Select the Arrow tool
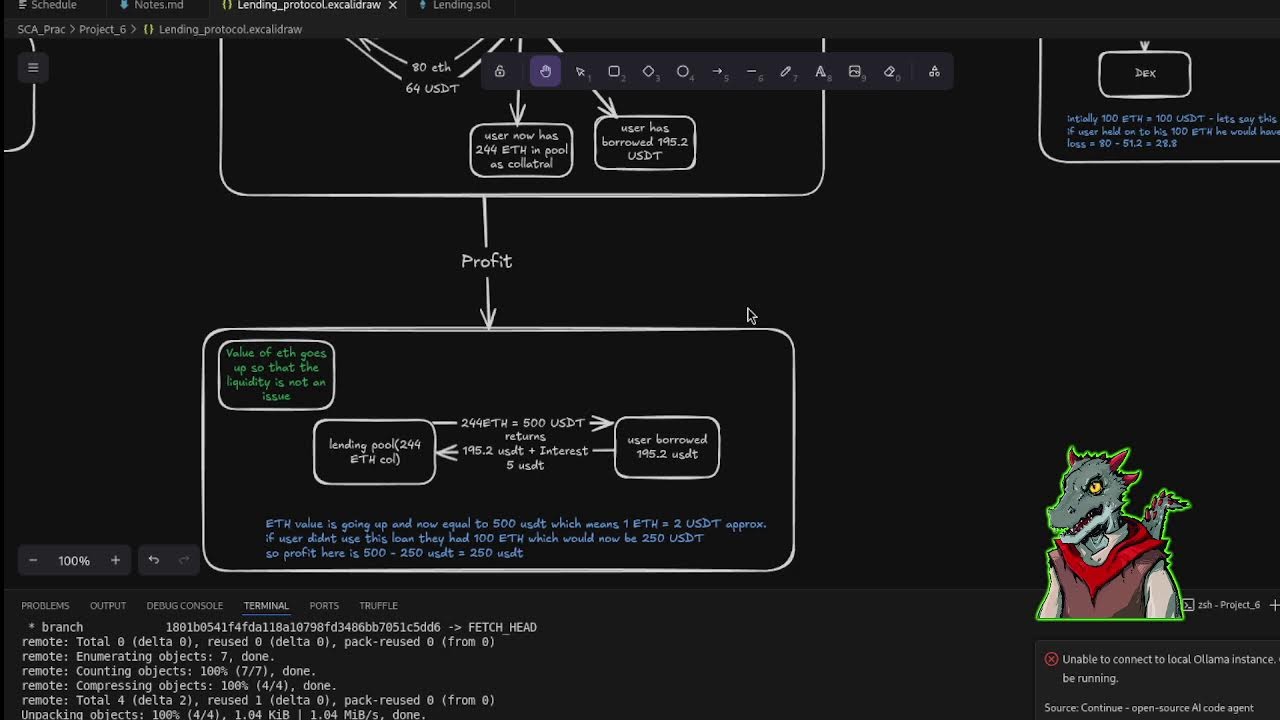 [x=717, y=72]
